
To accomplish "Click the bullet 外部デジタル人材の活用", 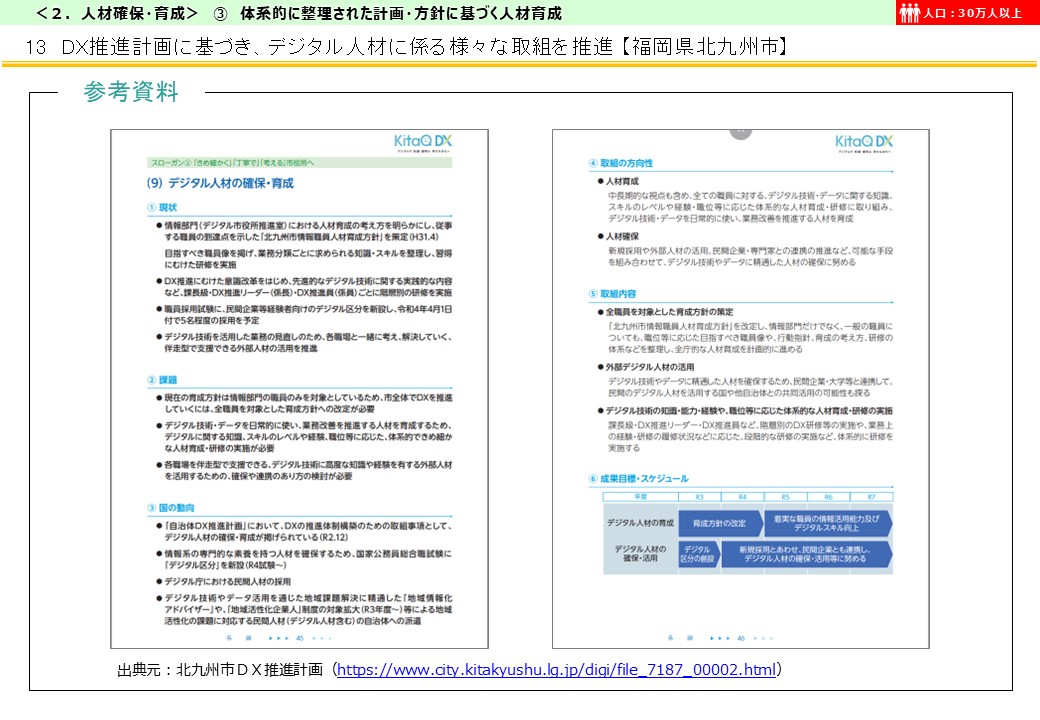I will click(646, 367).
